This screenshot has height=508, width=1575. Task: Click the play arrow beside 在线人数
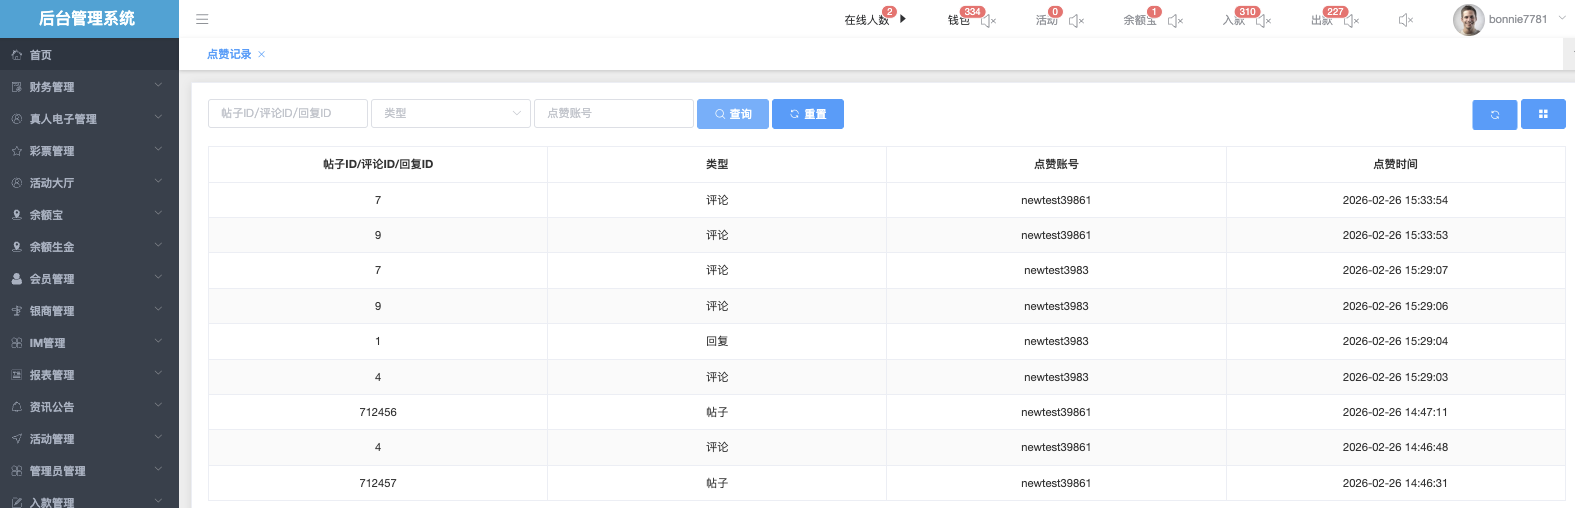coord(903,19)
